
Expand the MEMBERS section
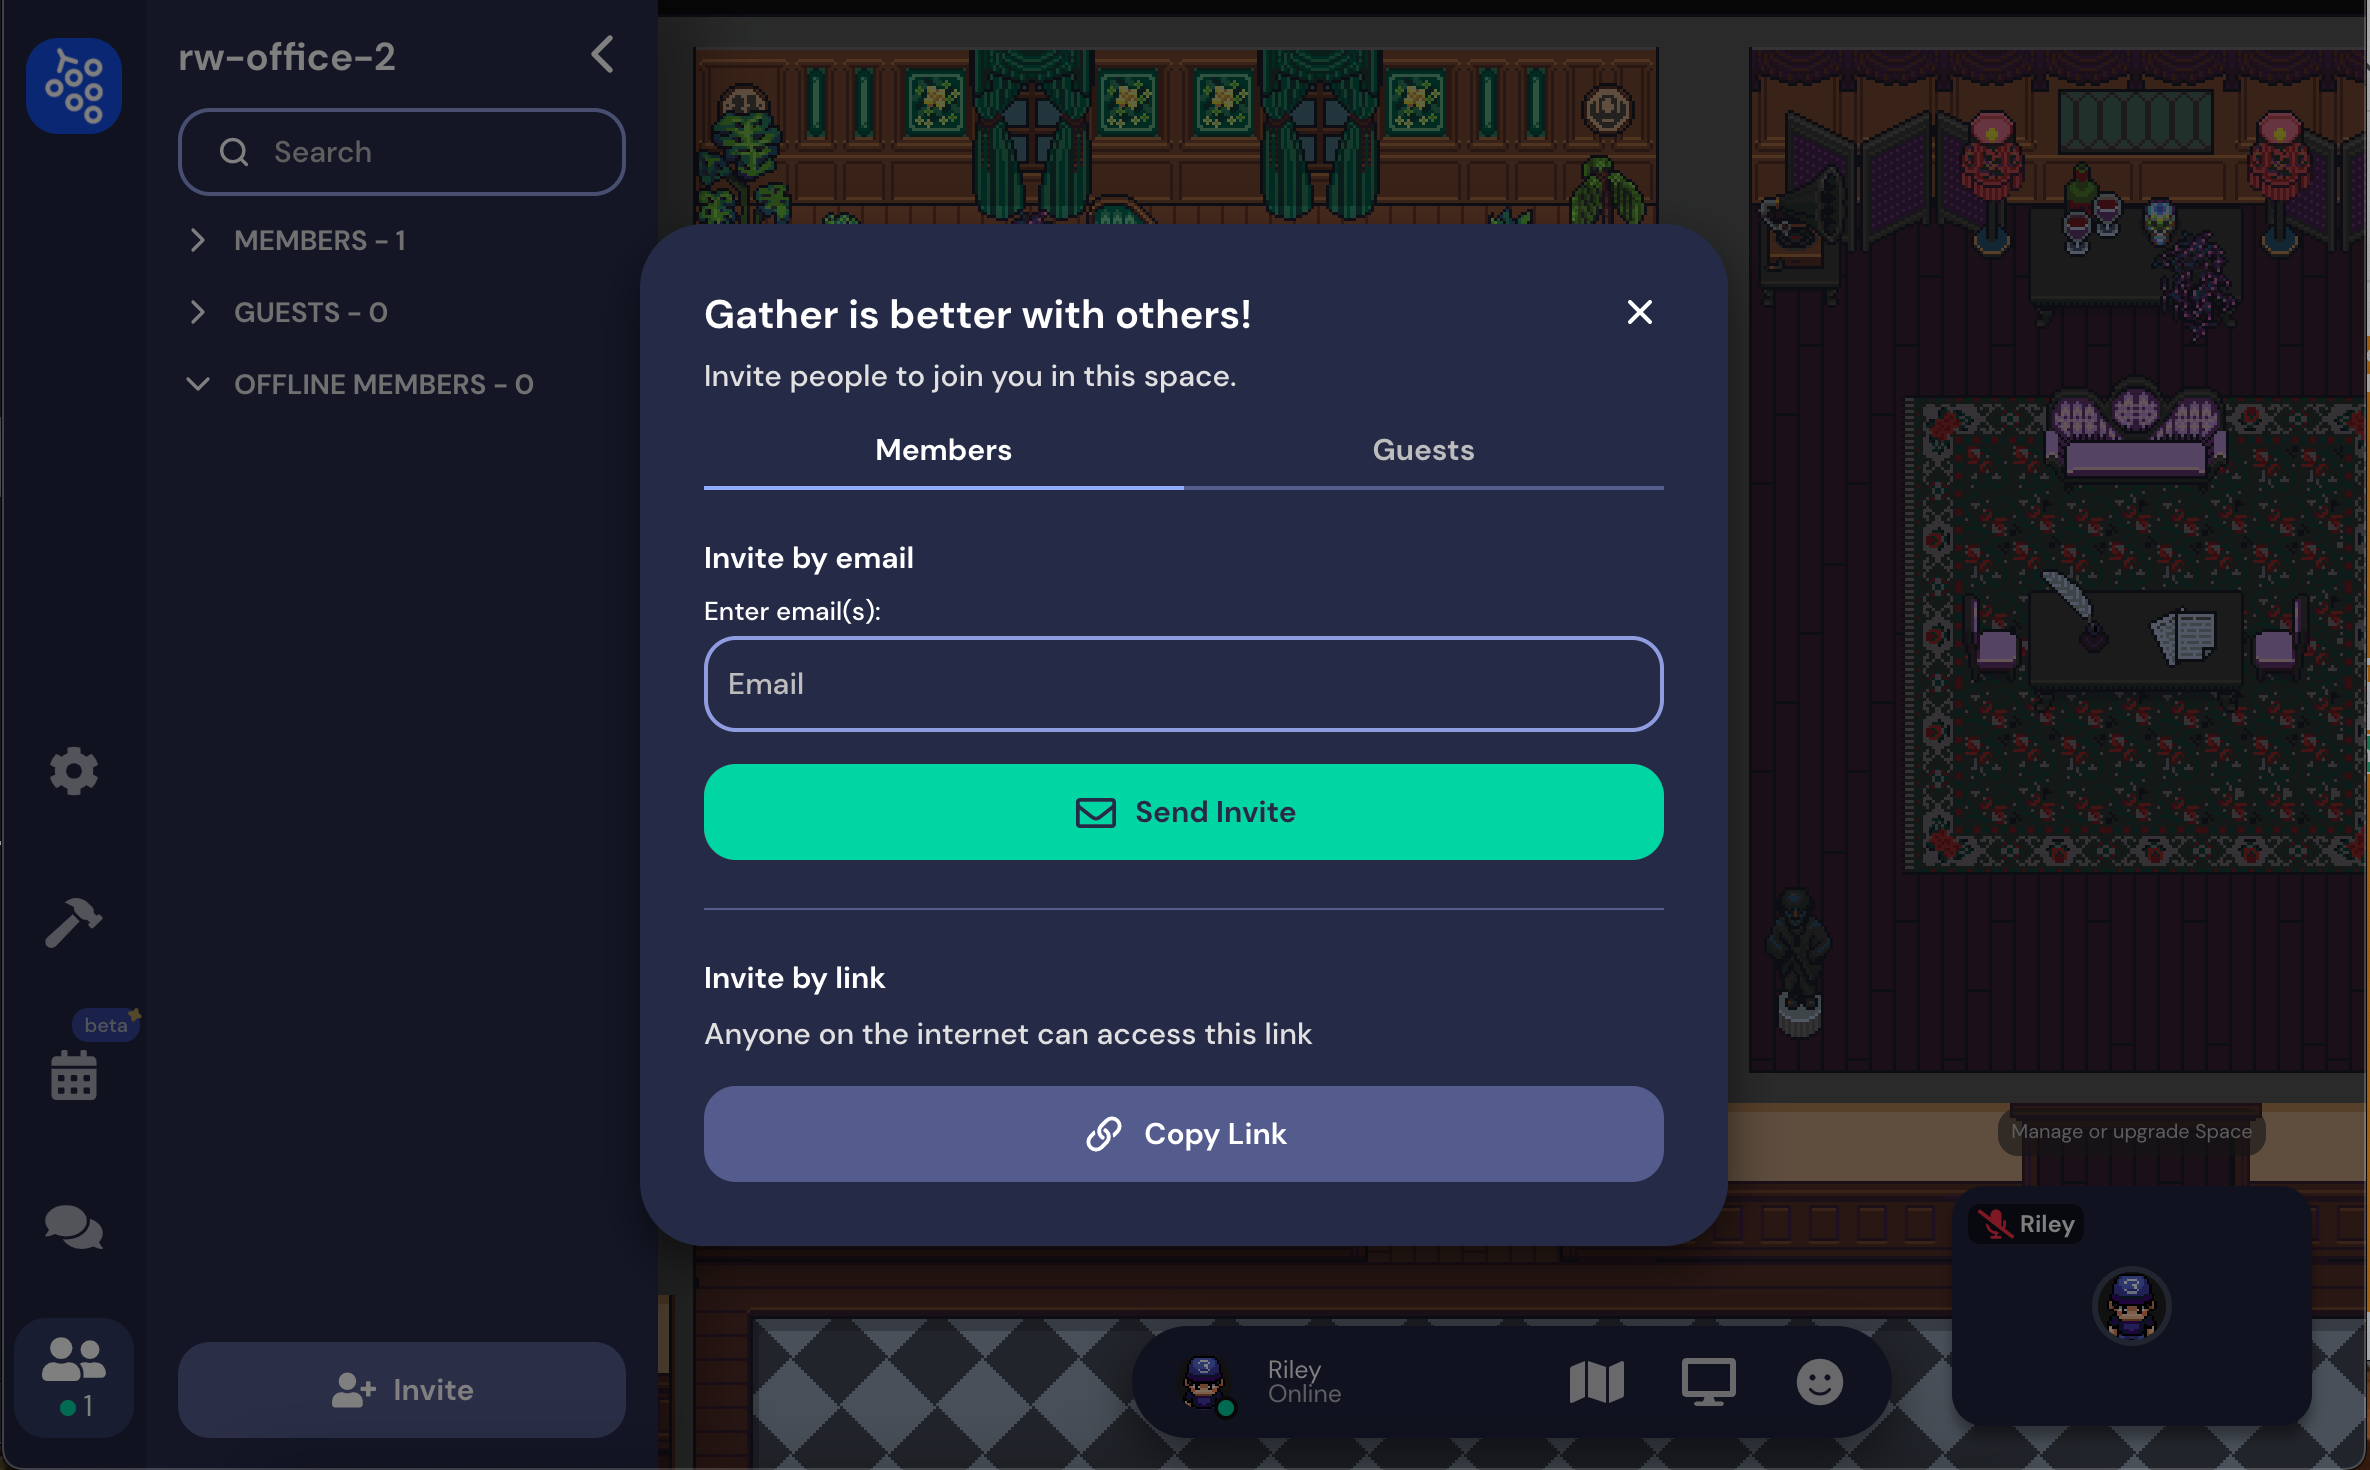[196, 239]
